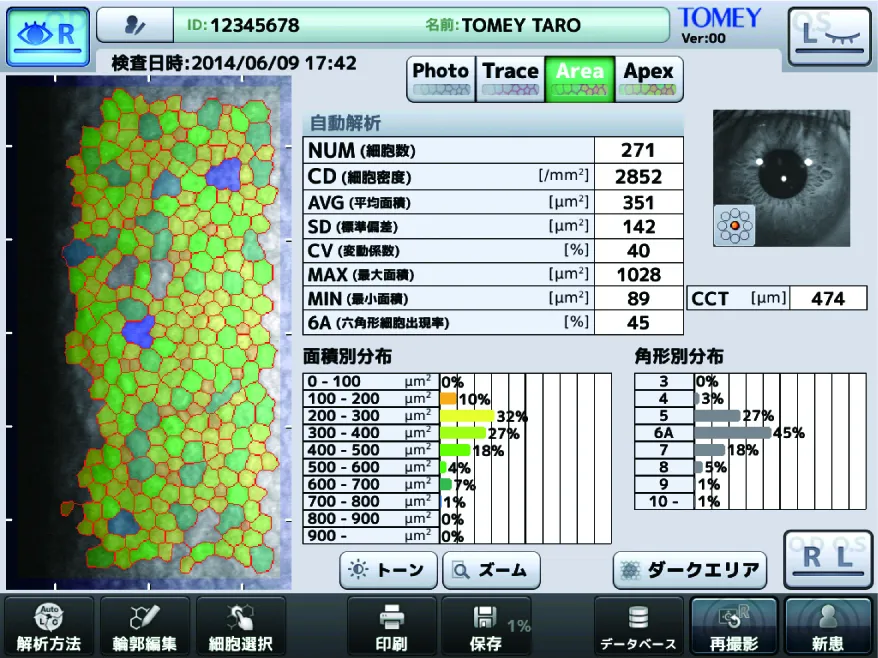Click the large blue cell near top of image
This screenshot has height=658, width=878.
(223, 174)
